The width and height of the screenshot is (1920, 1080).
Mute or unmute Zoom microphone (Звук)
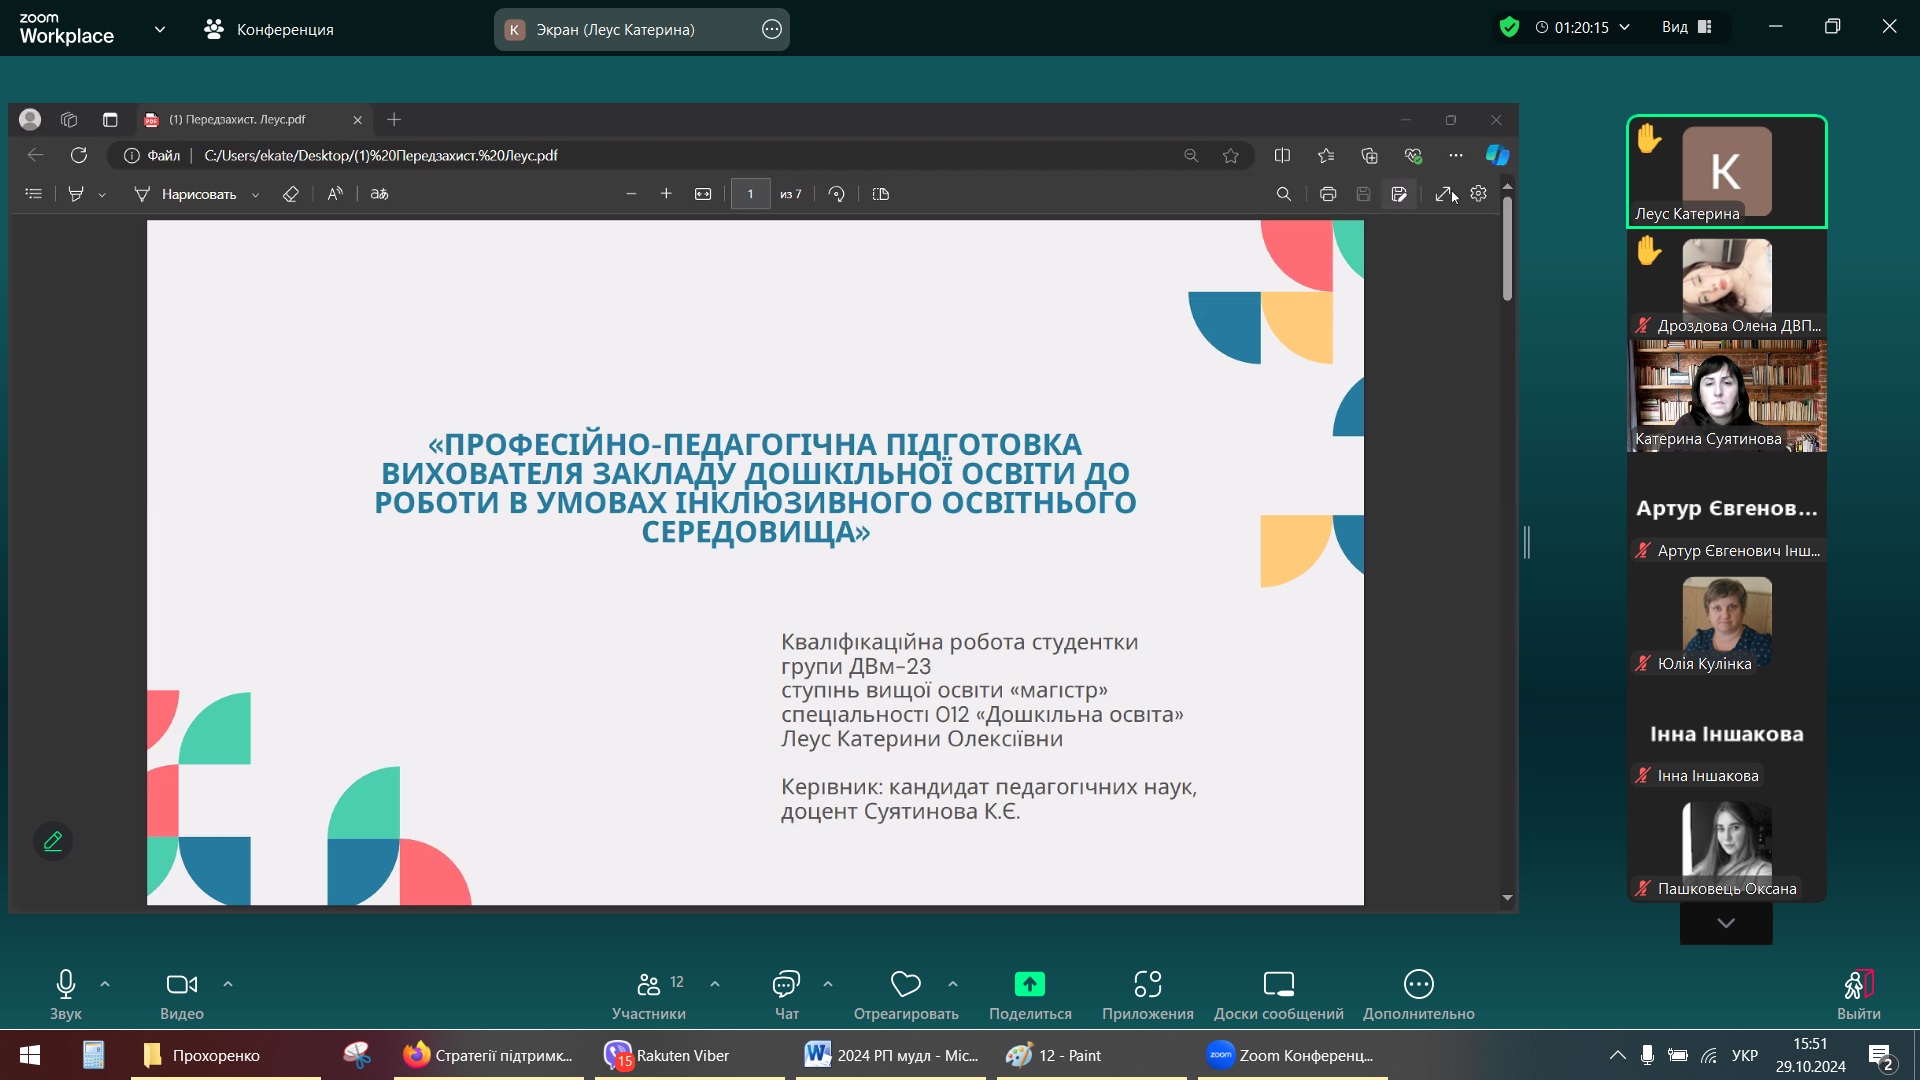point(66,994)
